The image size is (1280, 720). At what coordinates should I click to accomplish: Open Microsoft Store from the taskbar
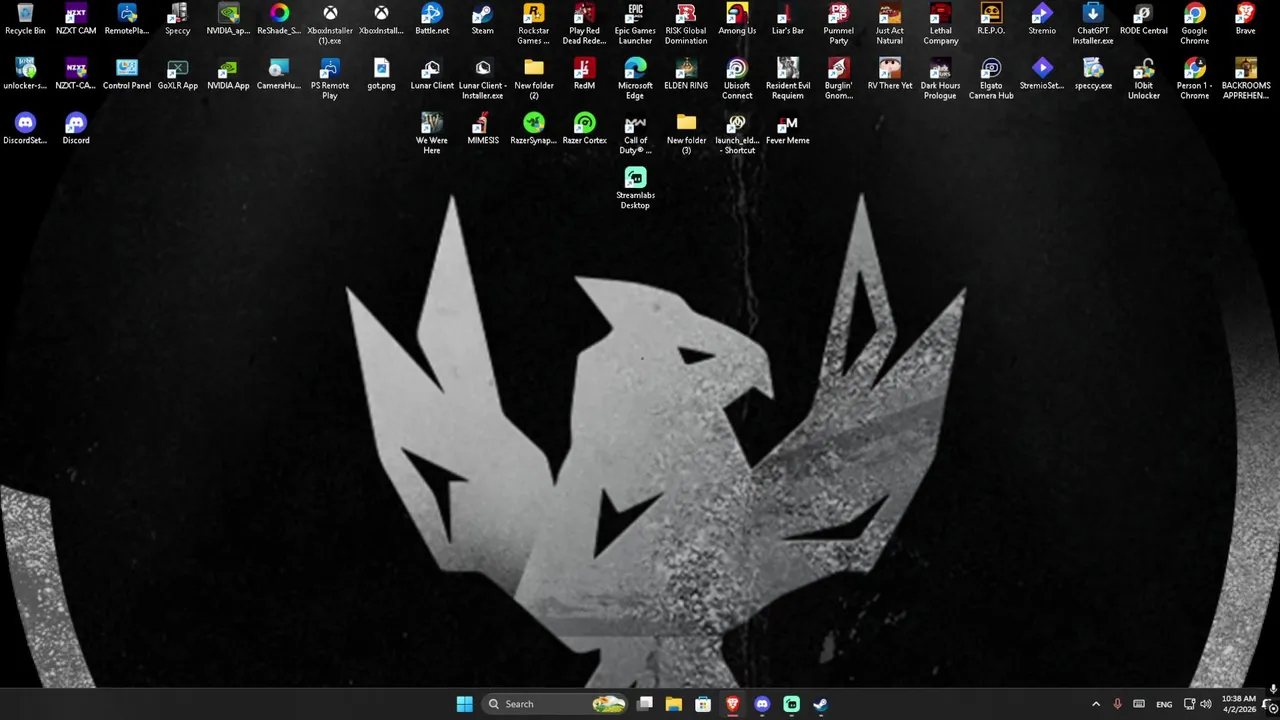(703, 704)
